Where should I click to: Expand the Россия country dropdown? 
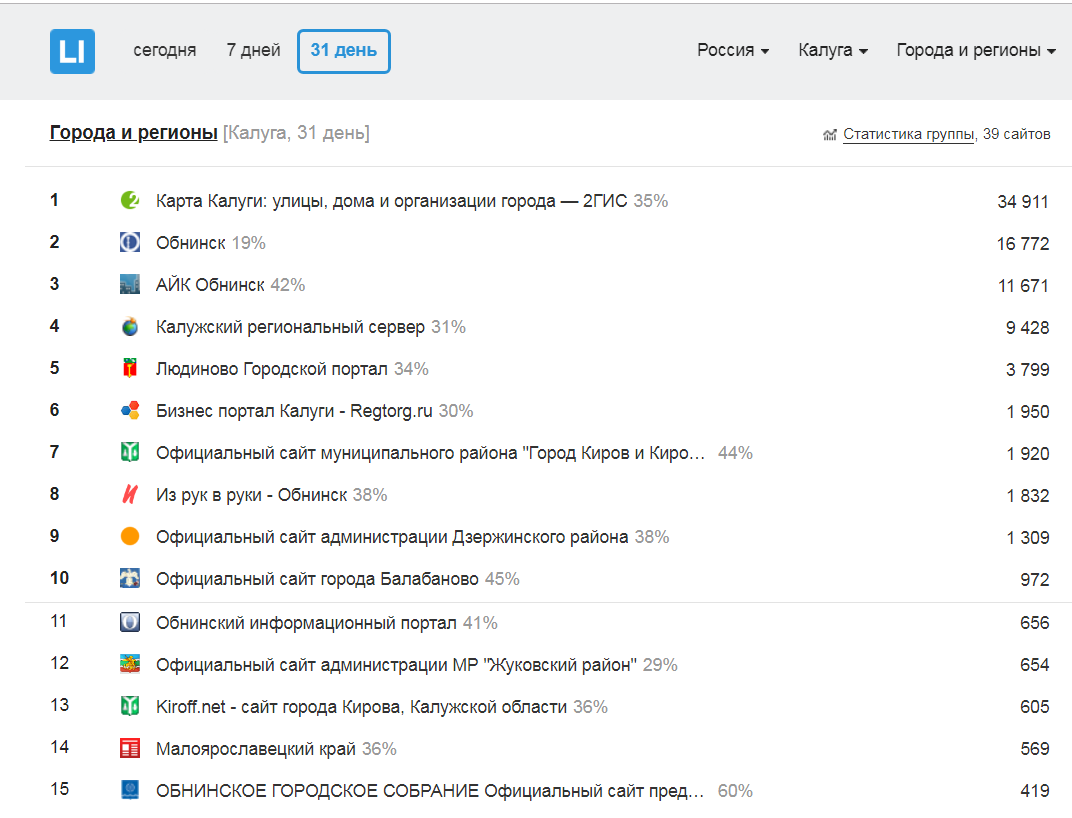tap(733, 51)
